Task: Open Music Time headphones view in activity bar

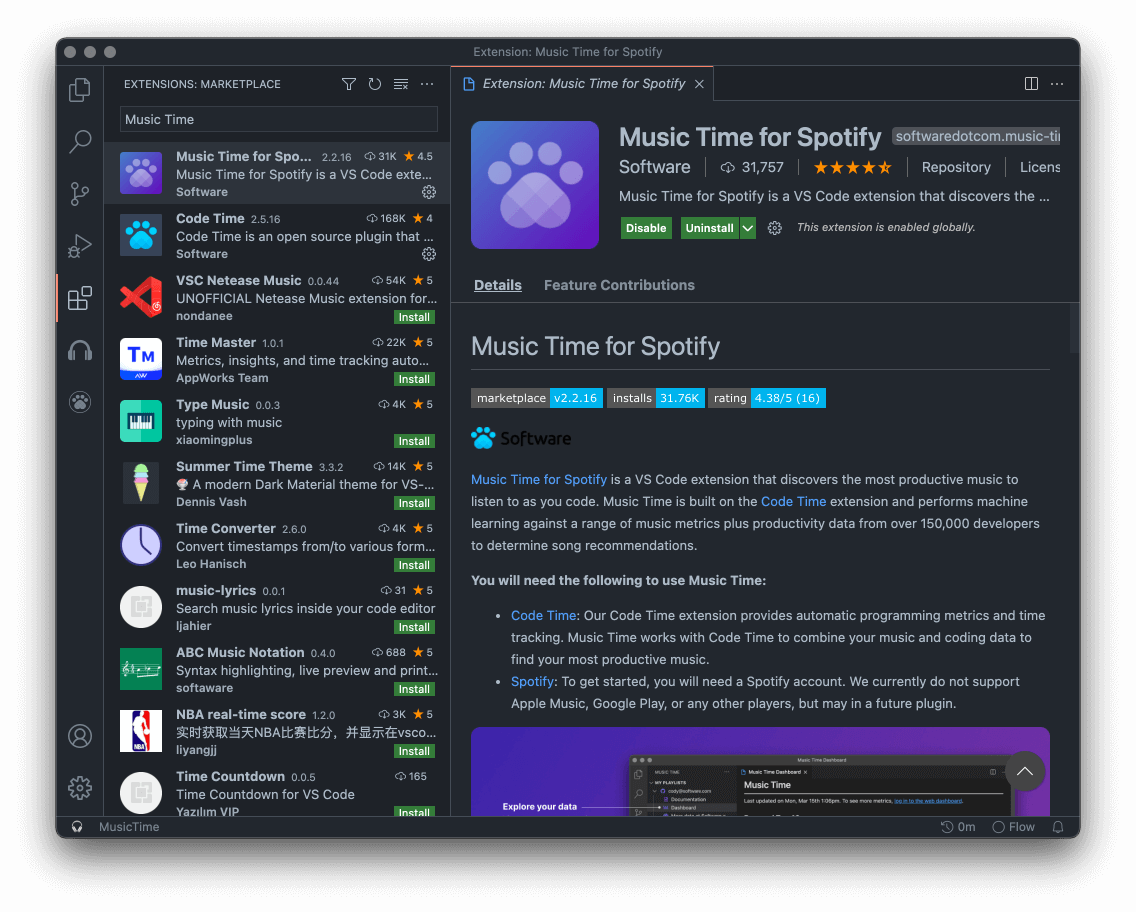Action: pyautogui.click(x=80, y=350)
